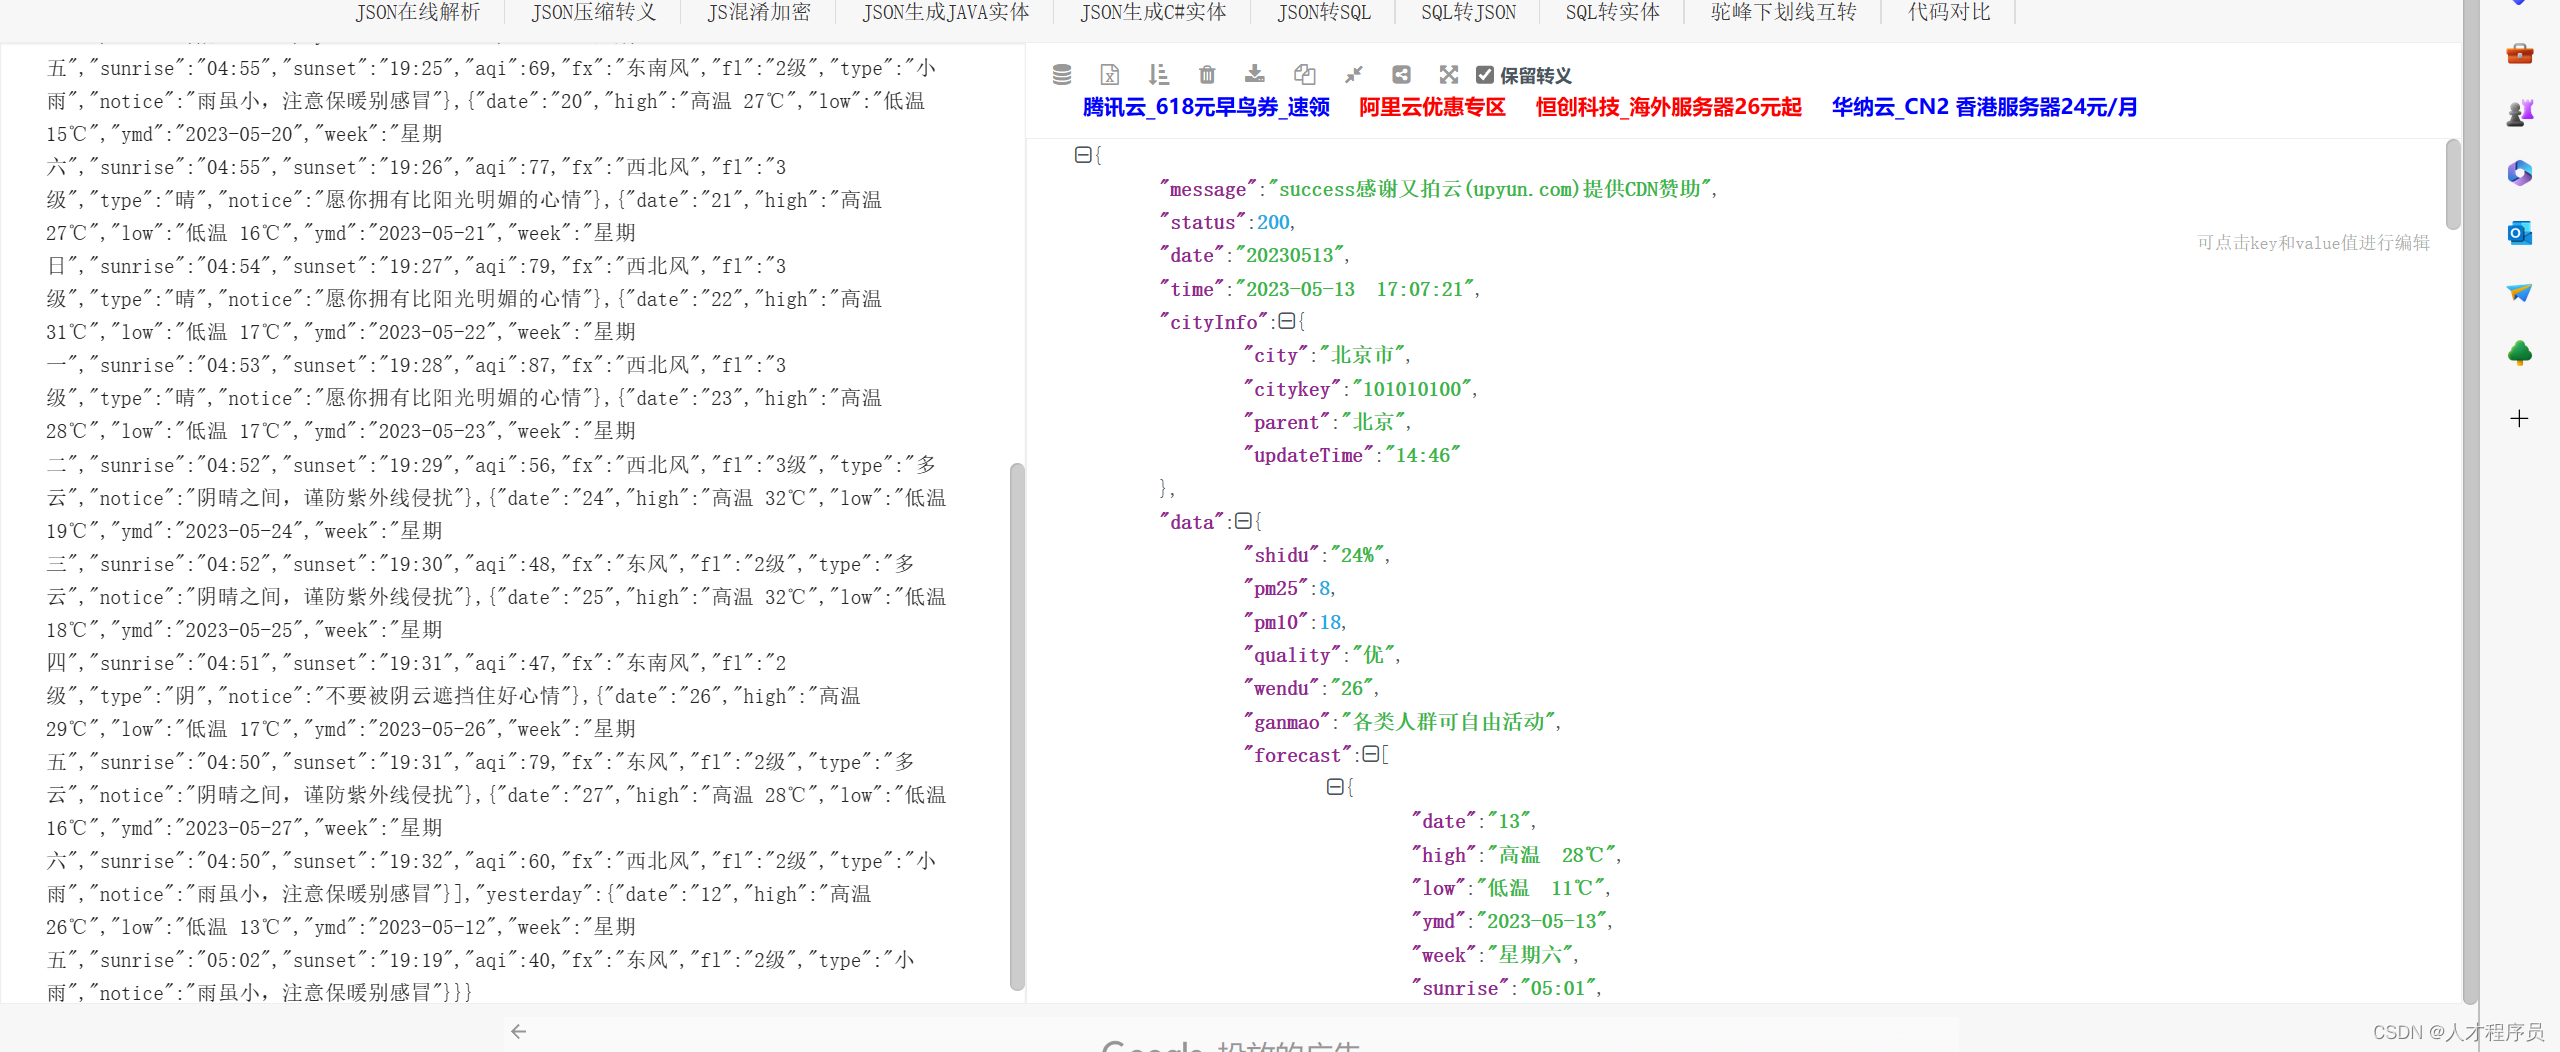This screenshot has height=1052, width=2560.
Task: Open the JSON生成JAVA实体 tab
Action: click(x=946, y=12)
